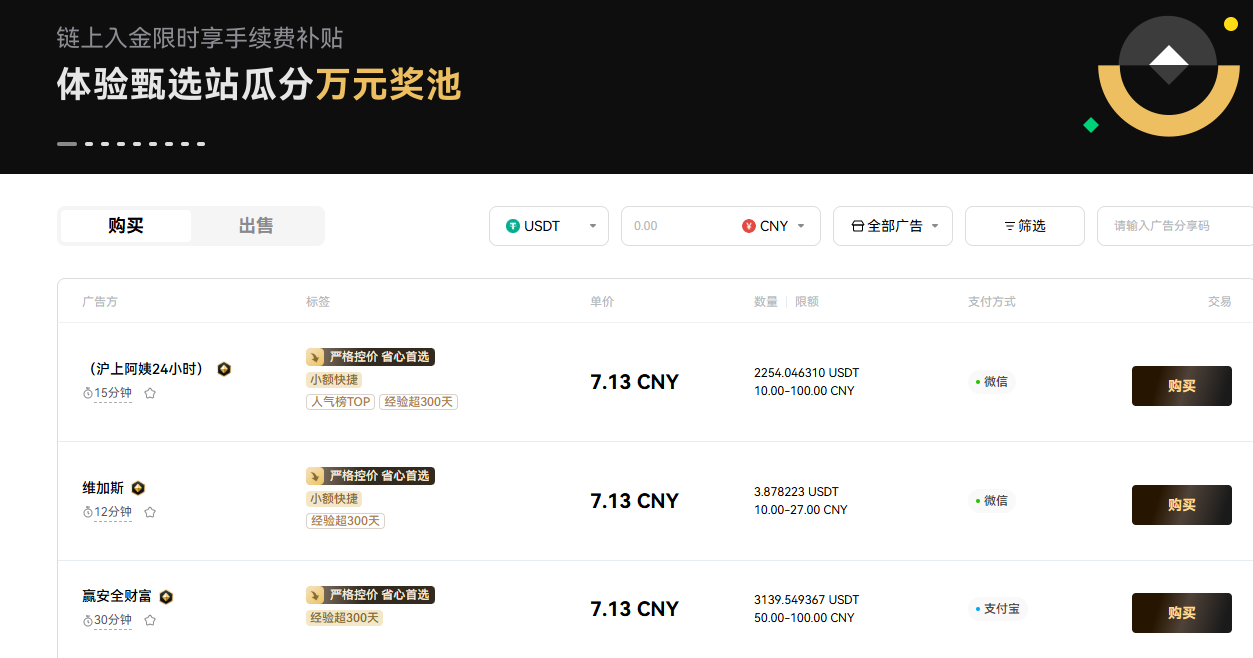Click the verified badge next to 赢安全财富

(x=166, y=597)
